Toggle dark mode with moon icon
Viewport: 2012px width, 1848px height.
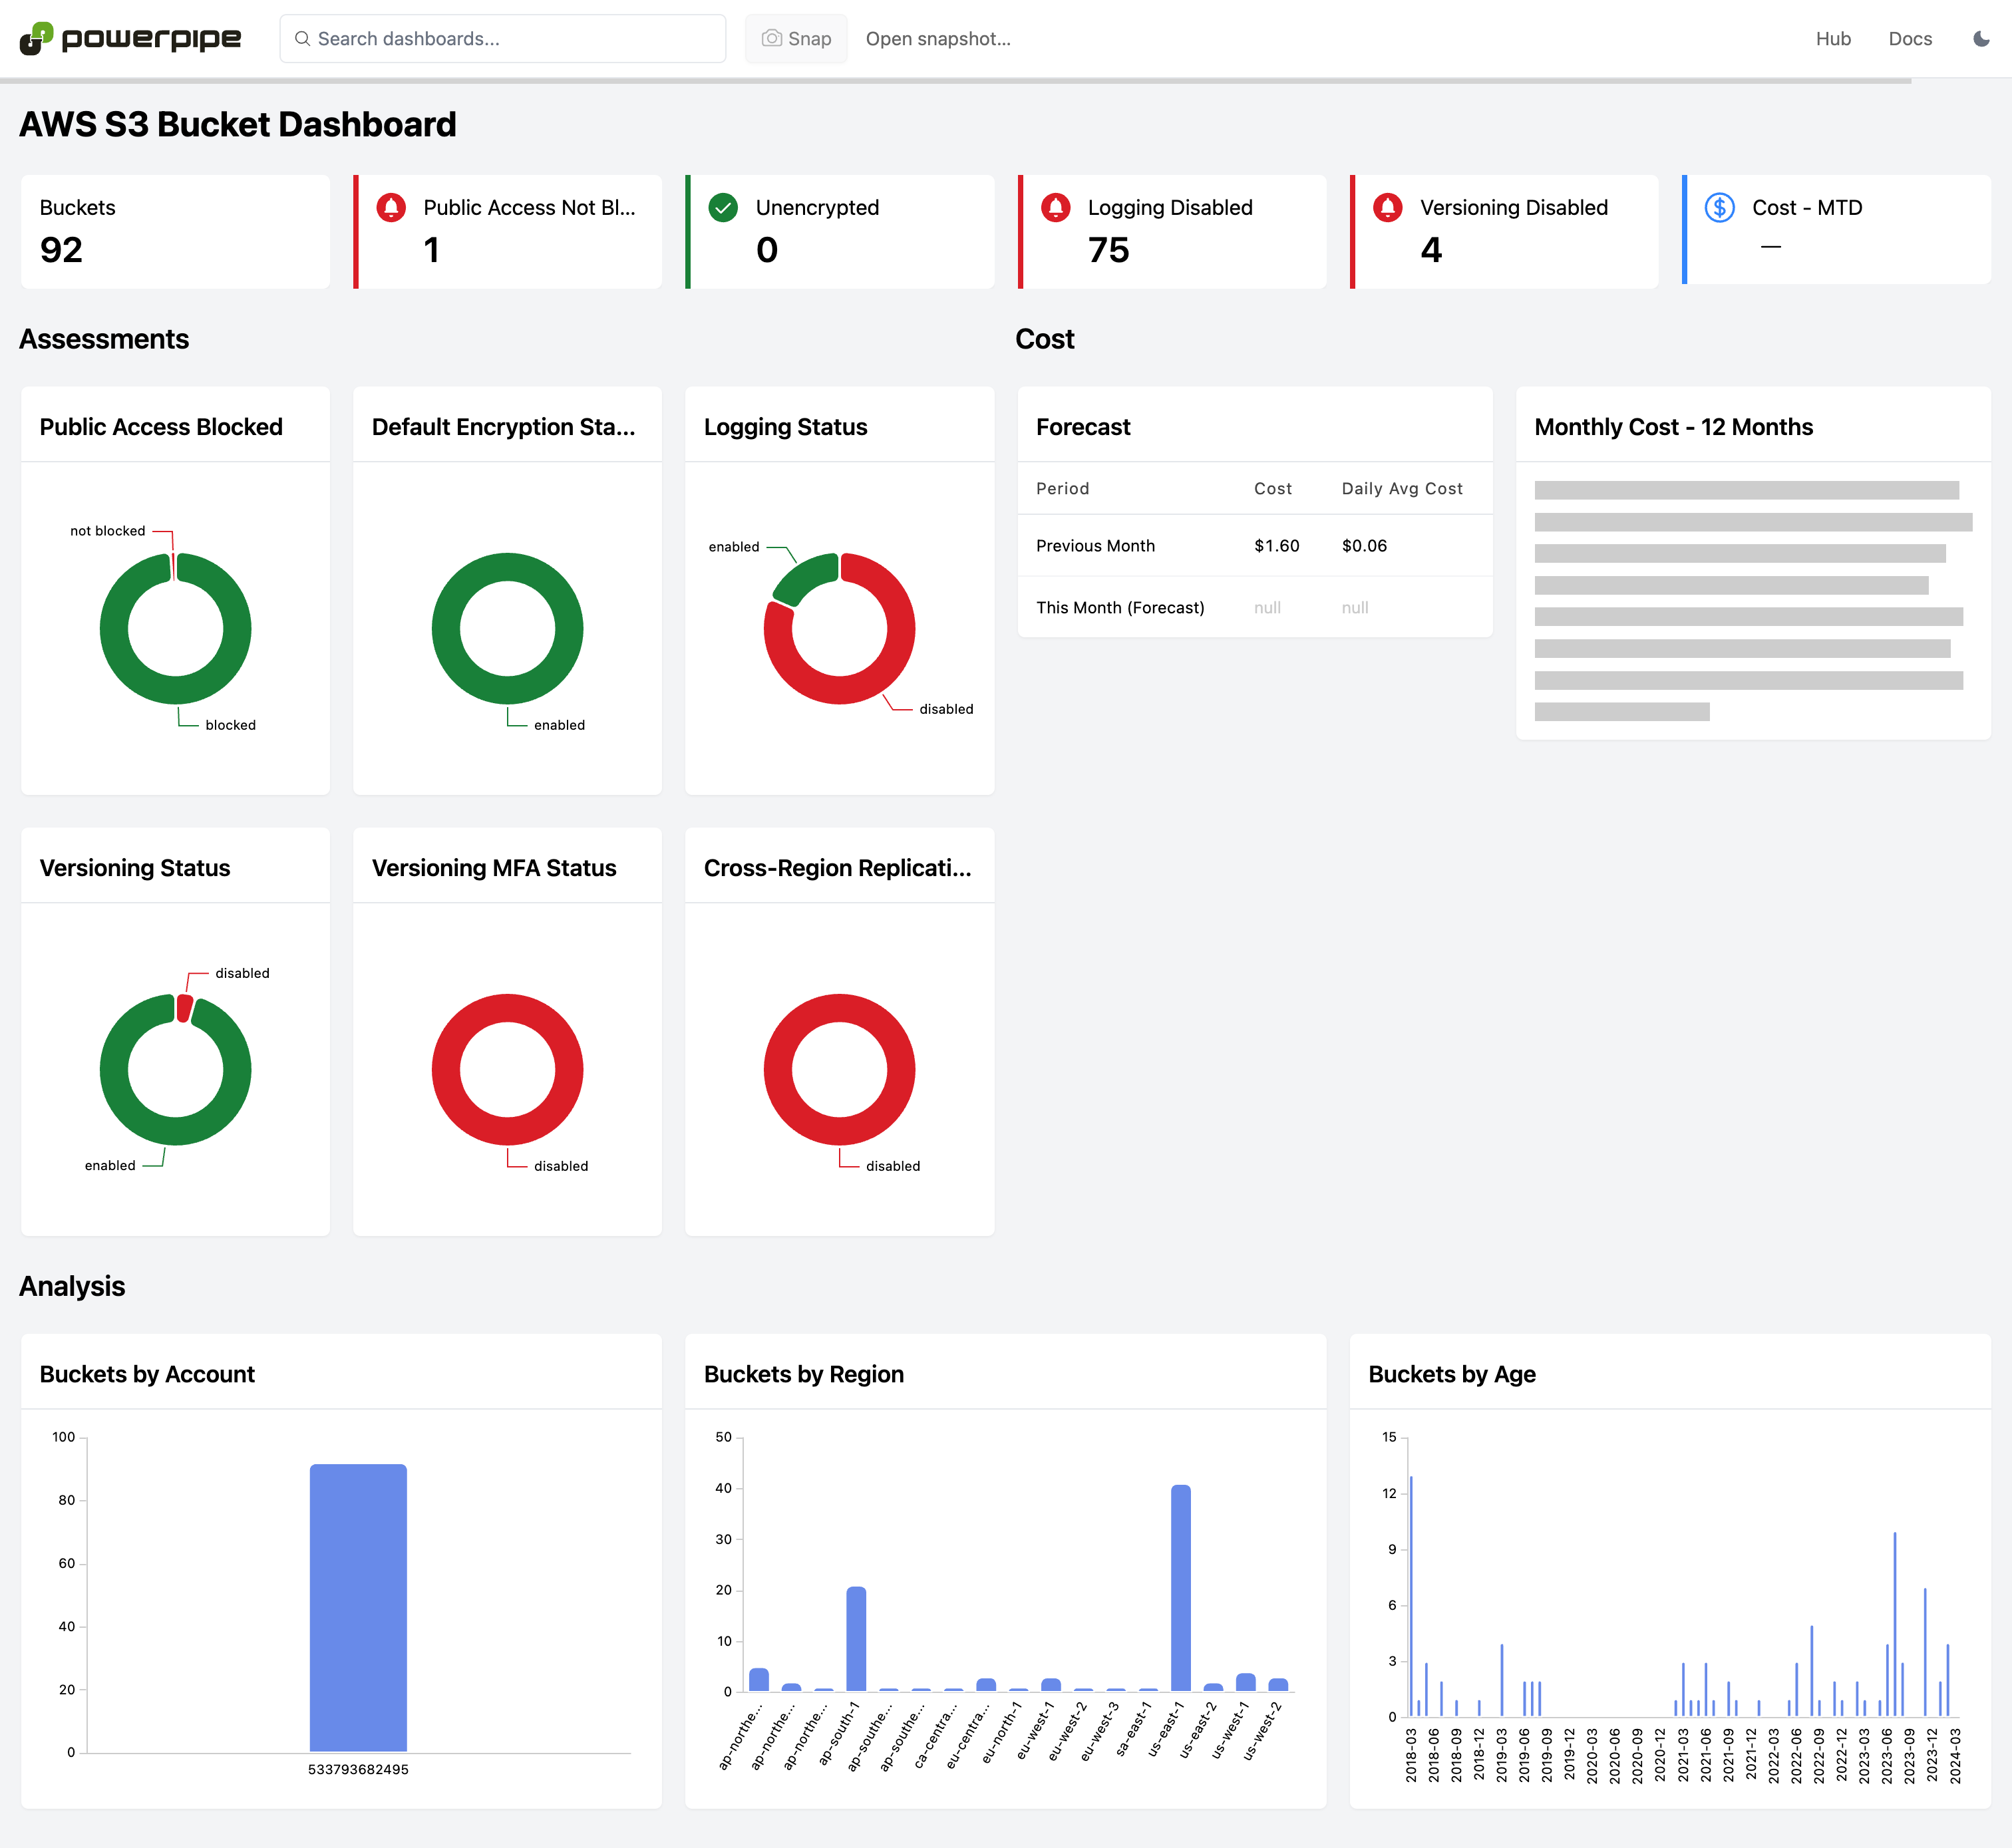[x=1981, y=39]
